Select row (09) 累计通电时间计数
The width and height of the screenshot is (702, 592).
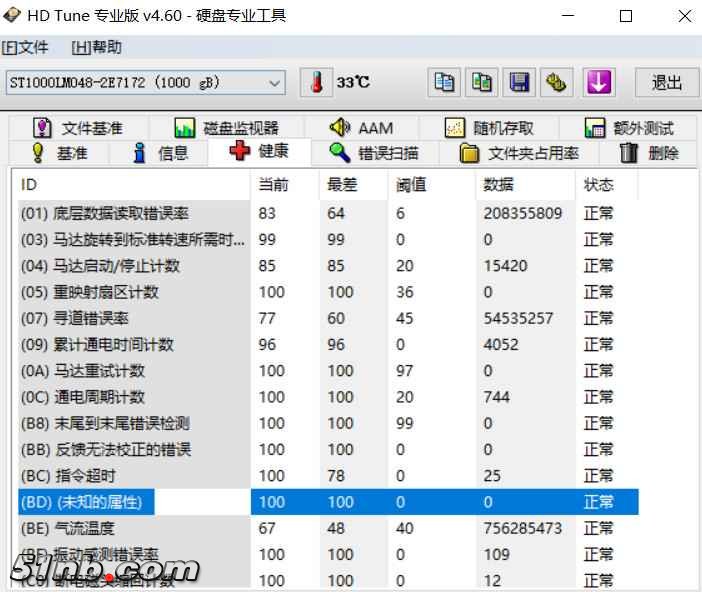pyautogui.click(x=328, y=344)
